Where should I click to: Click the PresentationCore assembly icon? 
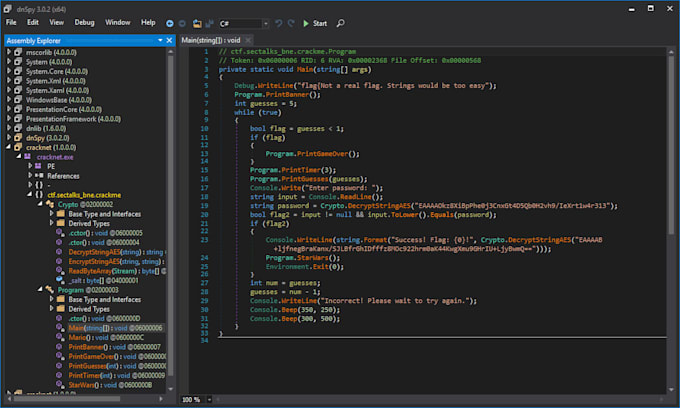[x=18, y=109]
